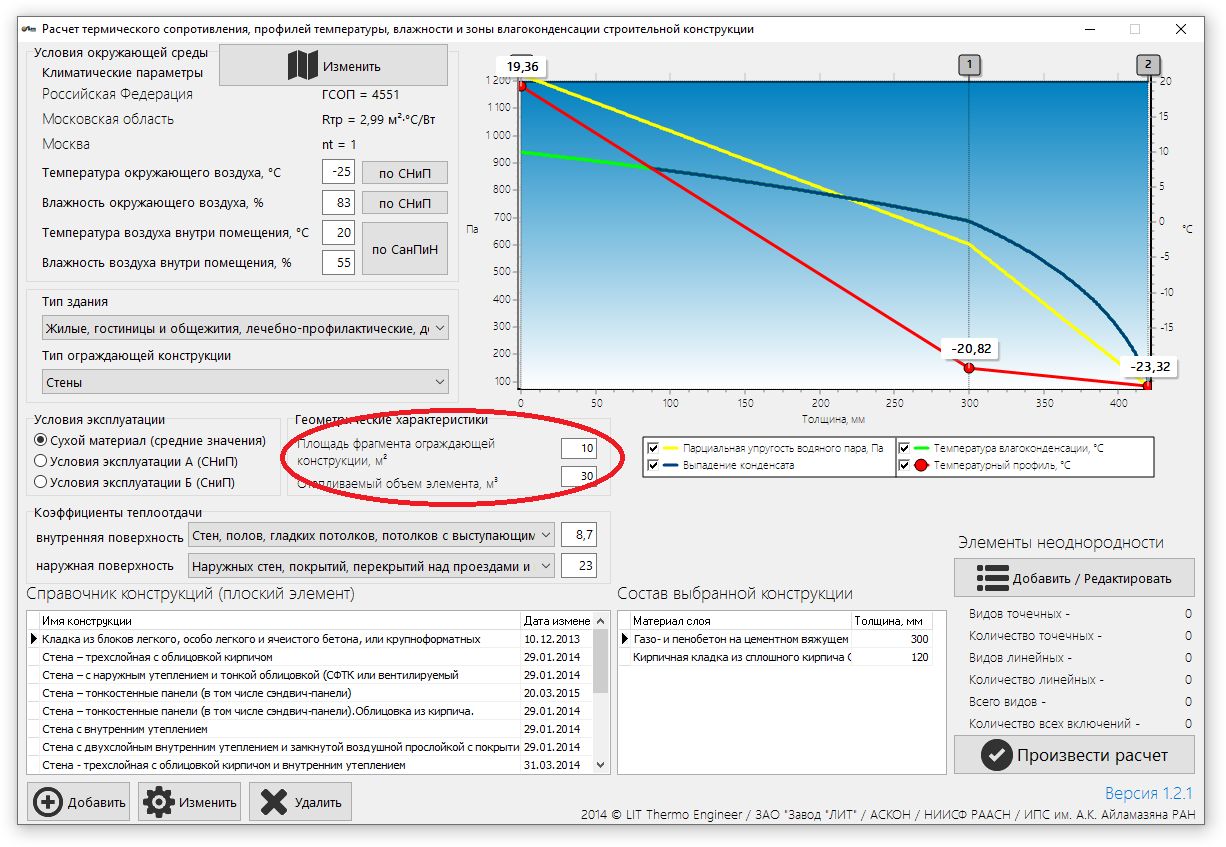Select row Кладка из блоков легкого бетона

[x=310, y=639]
